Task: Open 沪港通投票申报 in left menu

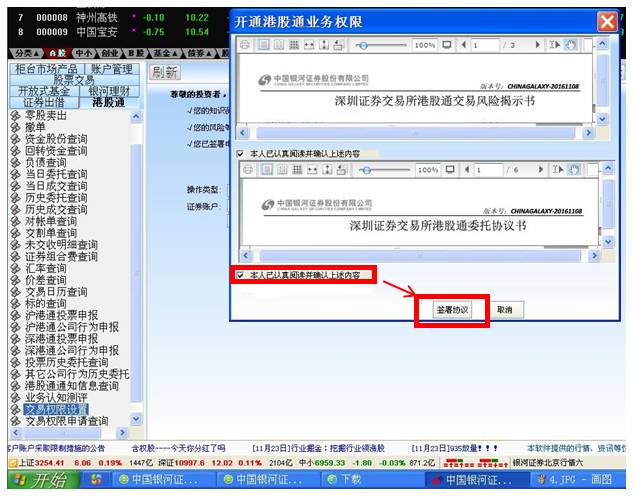Action: tap(61, 315)
